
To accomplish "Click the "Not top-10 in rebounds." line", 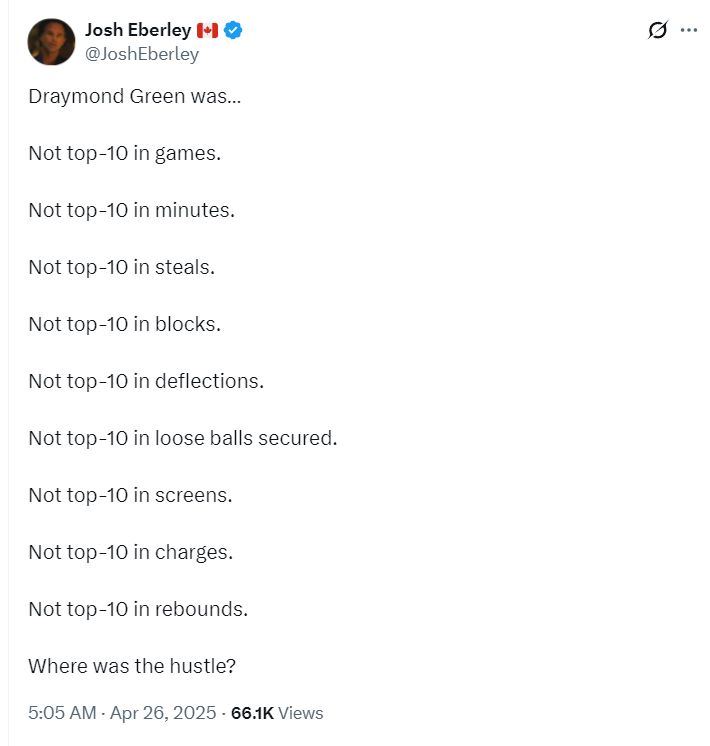I will 138,609.
